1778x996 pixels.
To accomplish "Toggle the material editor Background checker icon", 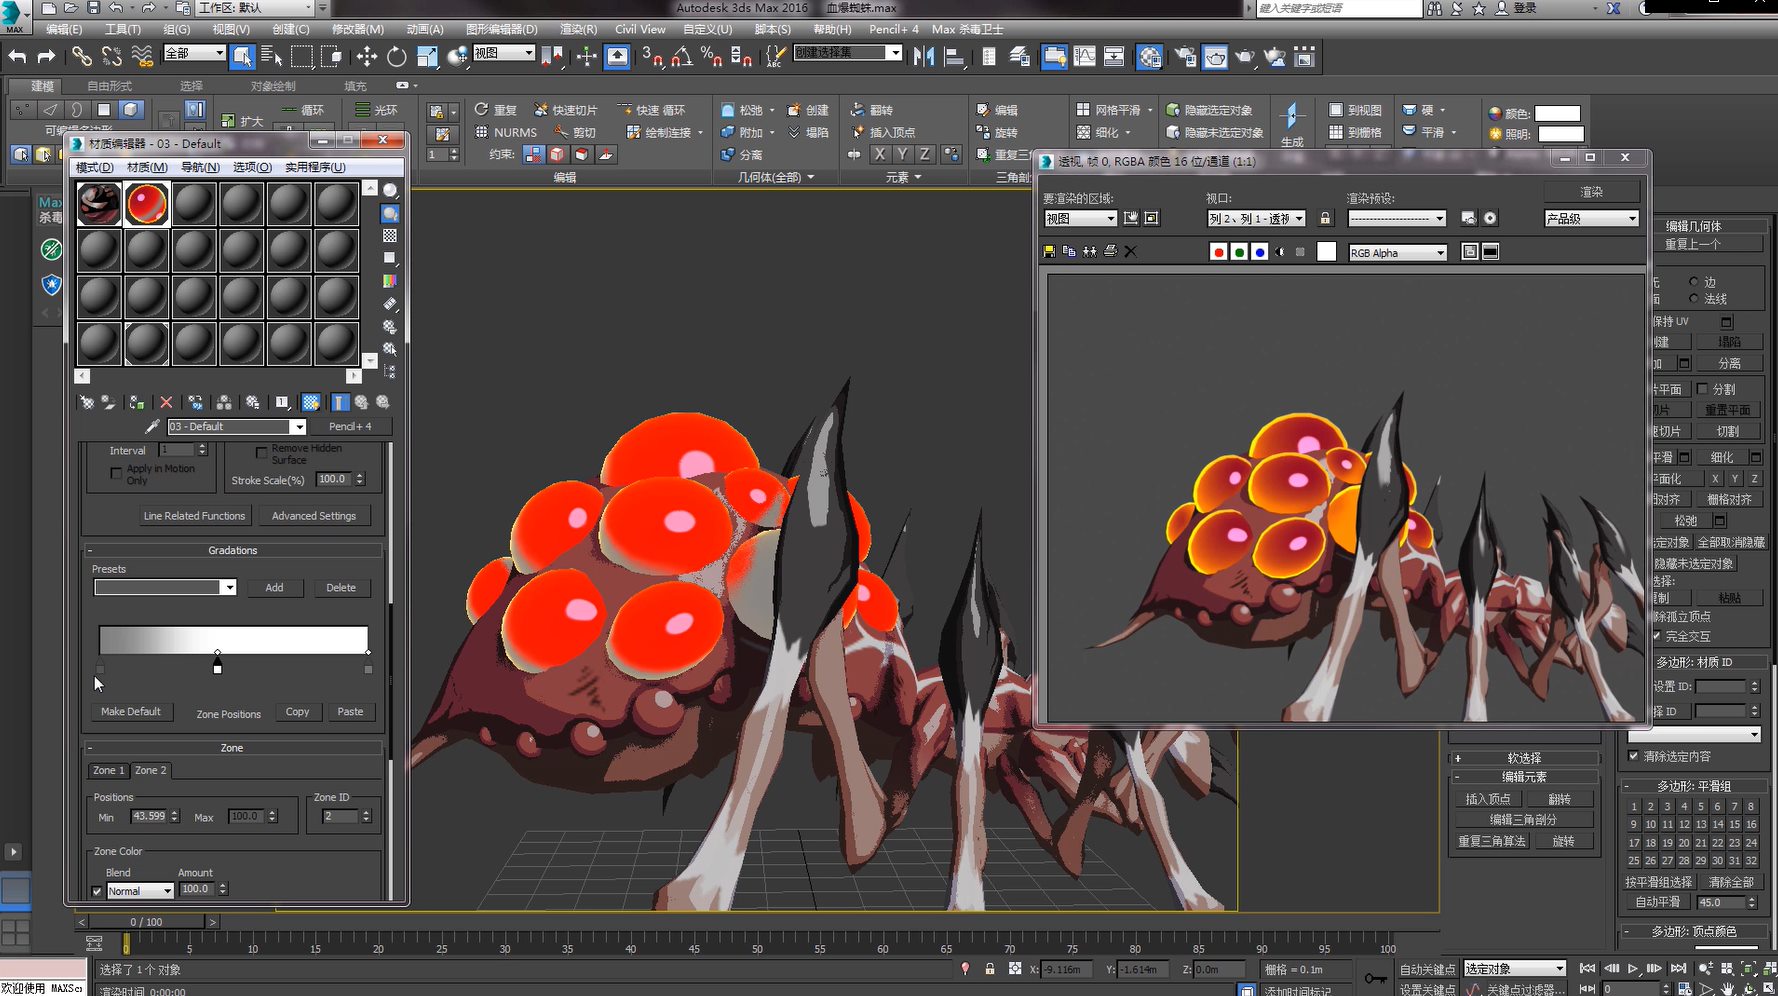I will coord(390,236).
